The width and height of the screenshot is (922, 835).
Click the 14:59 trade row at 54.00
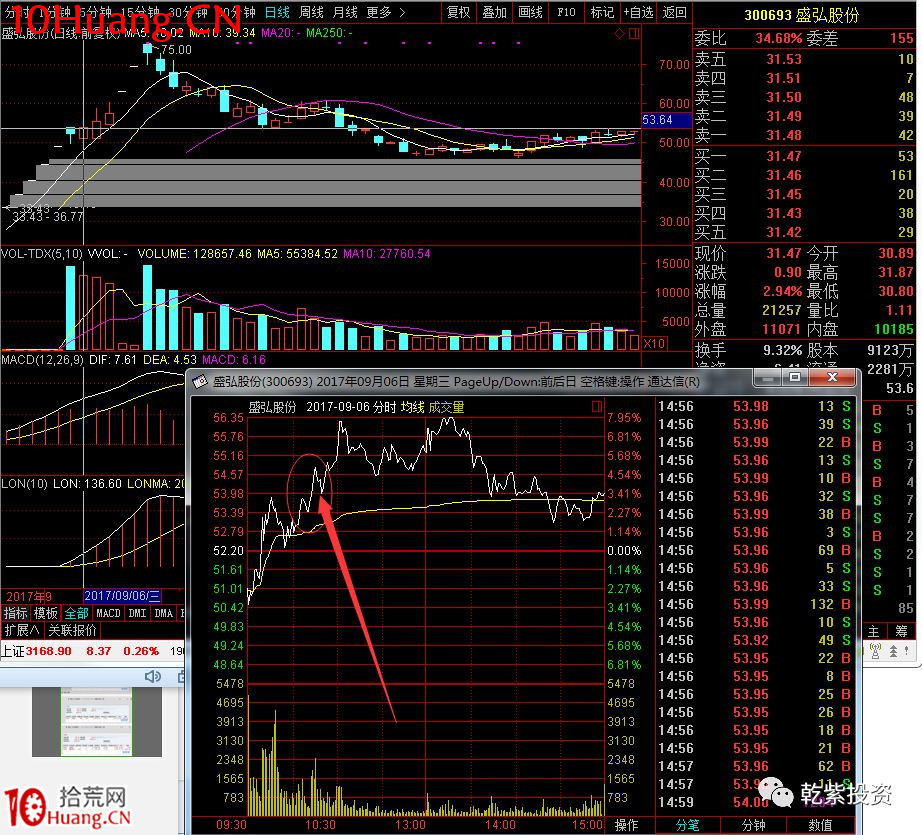754,802
